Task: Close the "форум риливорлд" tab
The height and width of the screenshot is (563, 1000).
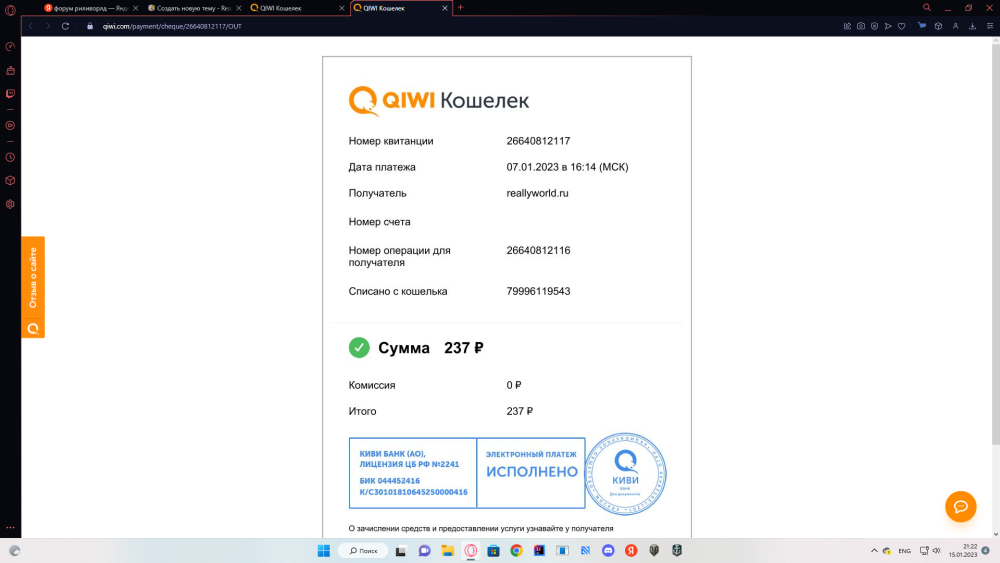Action: [x=136, y=8]
